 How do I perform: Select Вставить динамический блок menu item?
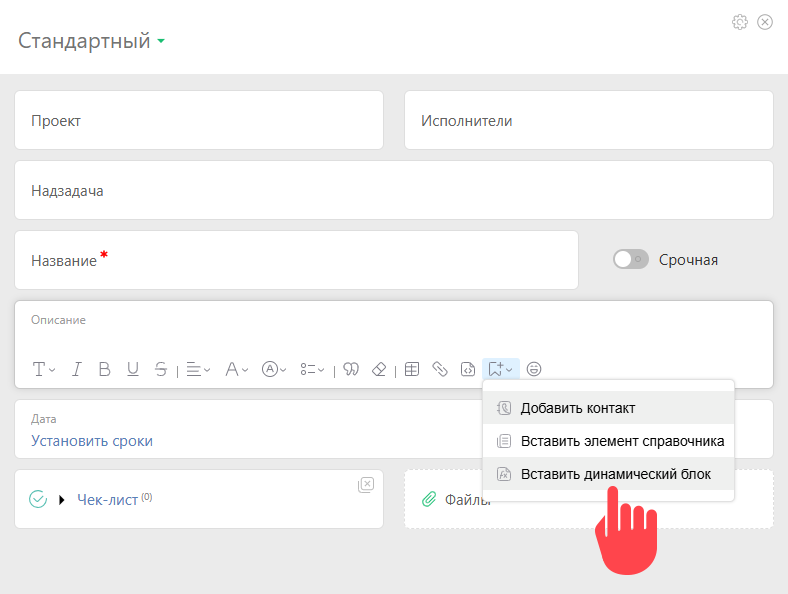tap(608, 474)
